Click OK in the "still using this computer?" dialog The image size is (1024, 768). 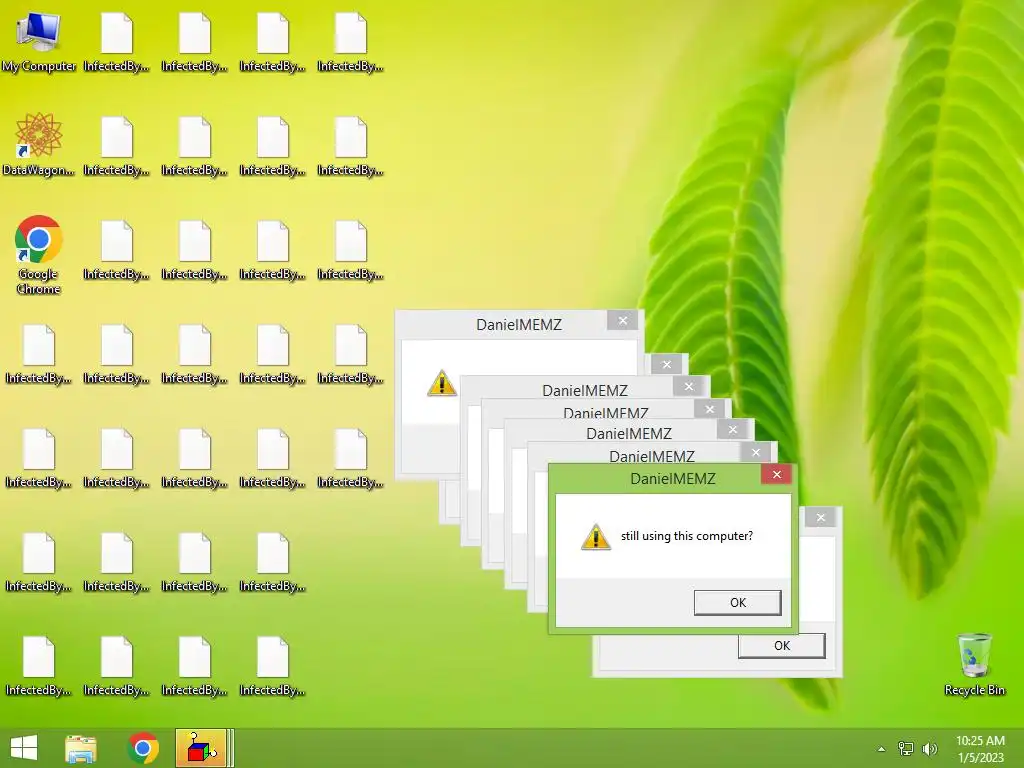737,603
